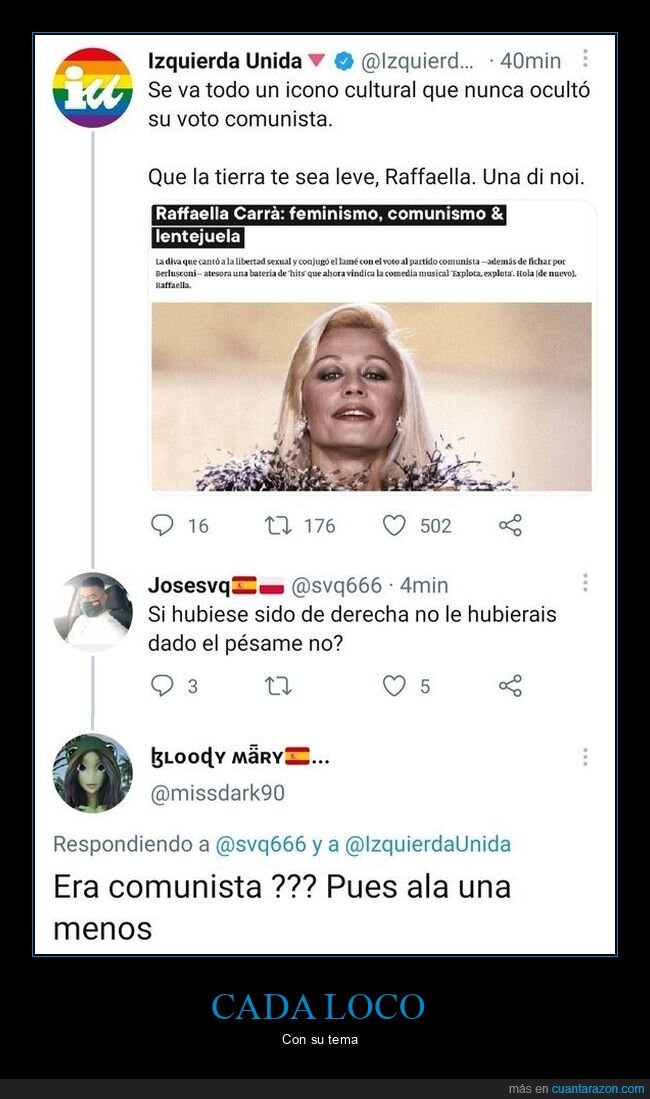Open the Izquierda Unida profile avatar
This screenshot has height=1099, width=650.
point(93,88)
